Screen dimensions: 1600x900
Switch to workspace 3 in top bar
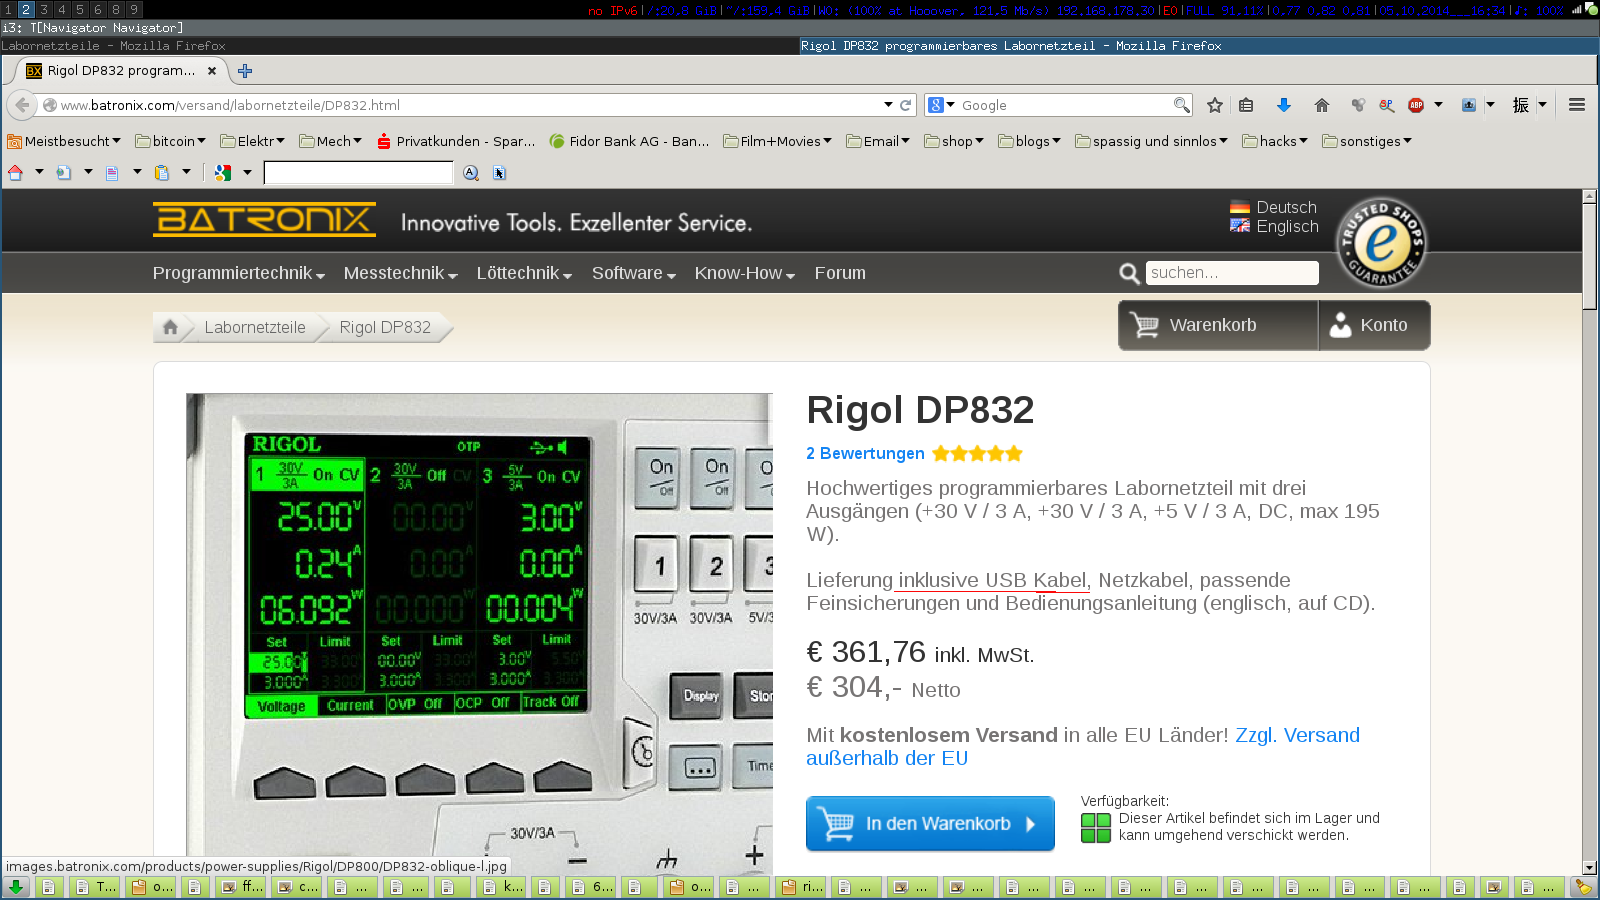pos(44,9)
